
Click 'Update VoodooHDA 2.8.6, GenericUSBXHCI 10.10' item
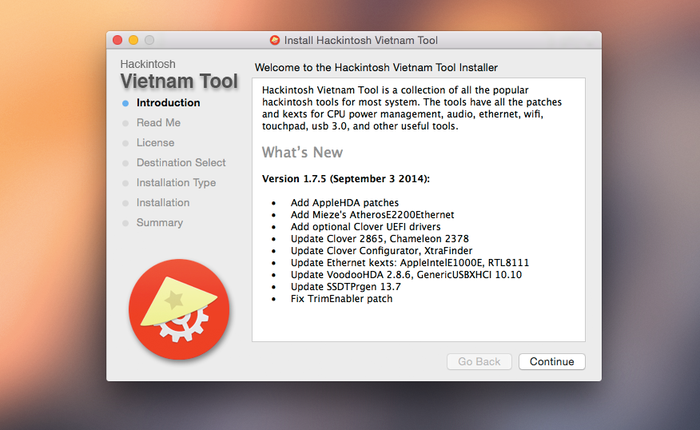point(406,275)
